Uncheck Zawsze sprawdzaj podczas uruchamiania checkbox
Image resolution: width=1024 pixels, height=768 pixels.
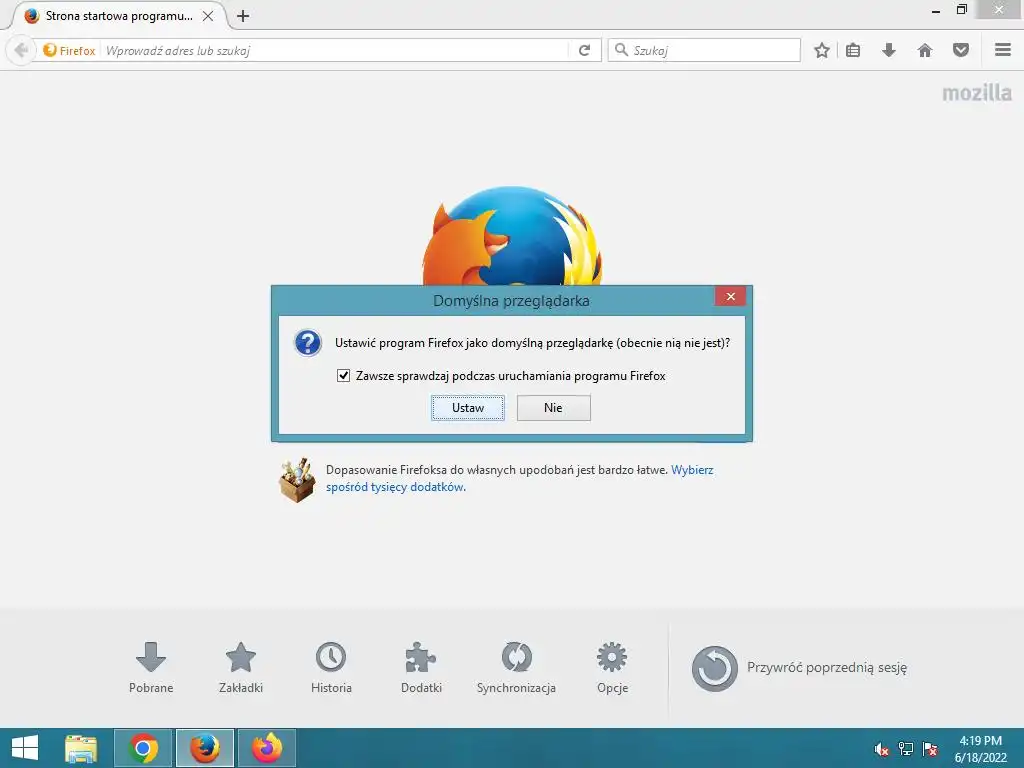(x=344, y=376)
